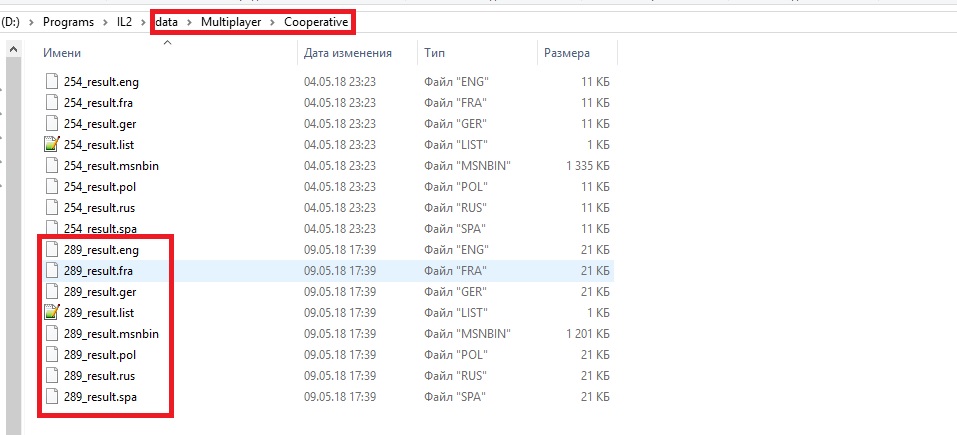Expand the chevron after Multiplayer breadcrumb
The height and width of the screenshot is (435, 957).
point(273,23)
